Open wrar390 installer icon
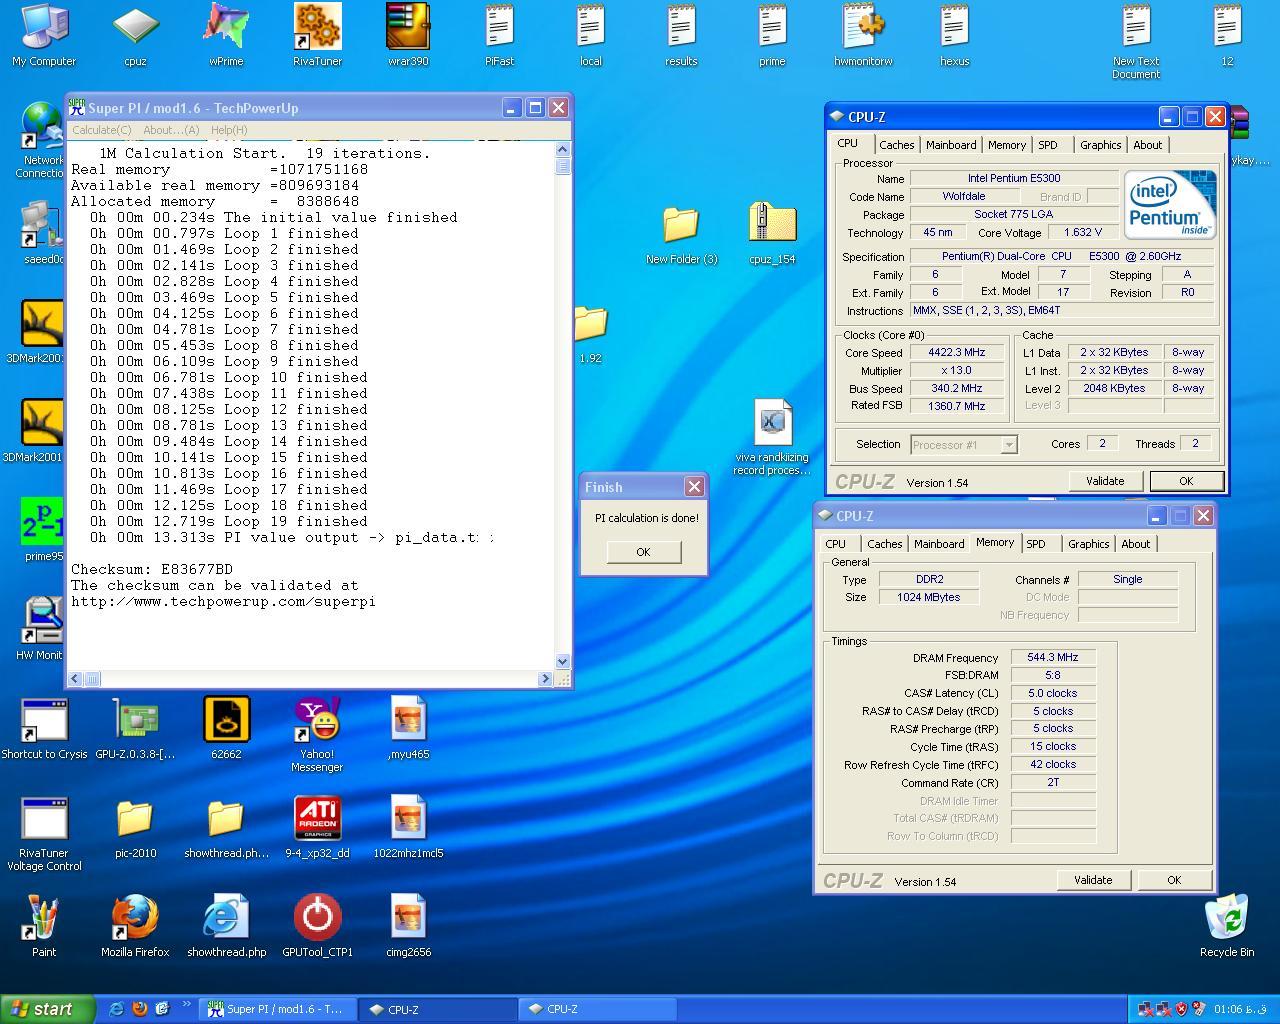 [x=408, y=35]
